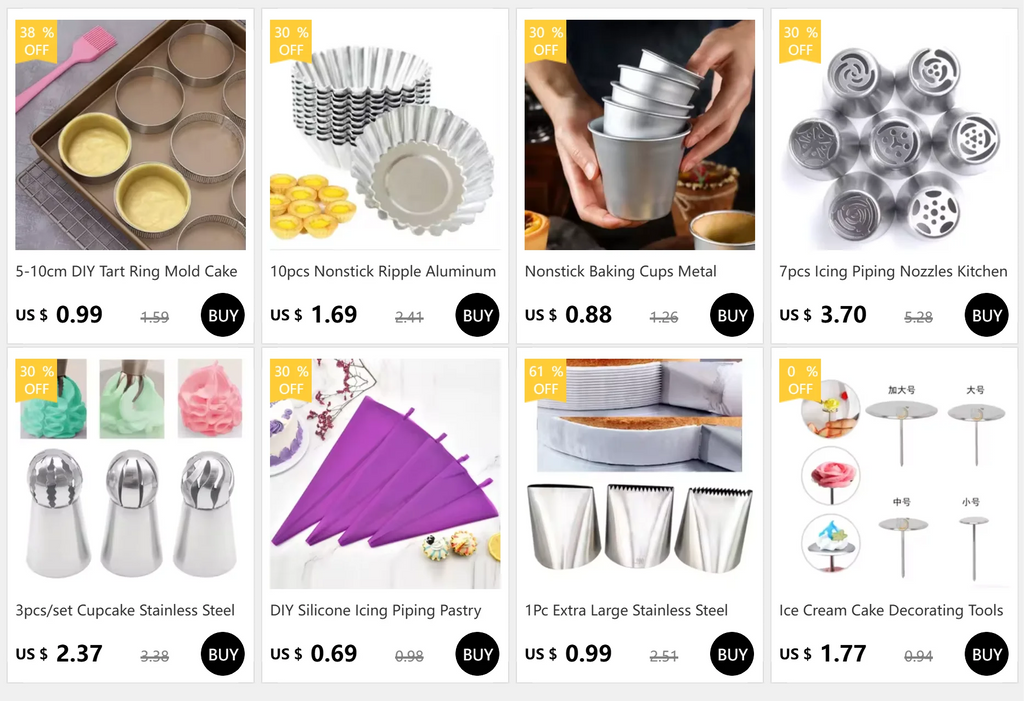
Task: Click BUY for 3pcs/set Cupcake Stainless Steel
Action: [223, 654]
